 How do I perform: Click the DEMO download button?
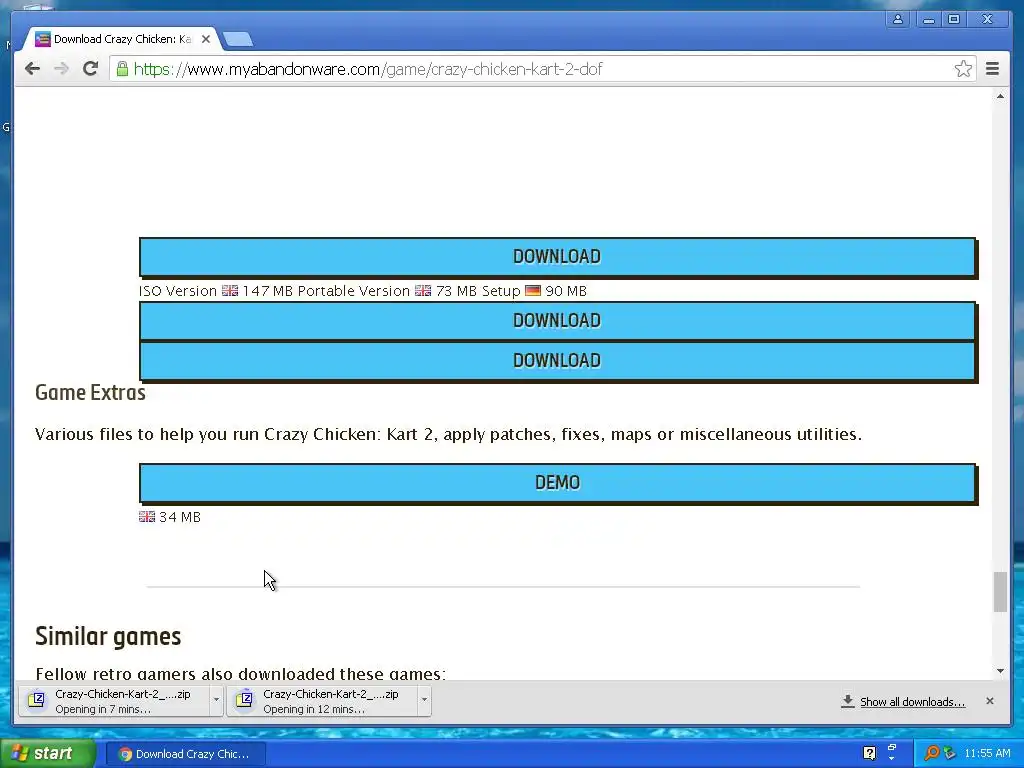(558, 483)
